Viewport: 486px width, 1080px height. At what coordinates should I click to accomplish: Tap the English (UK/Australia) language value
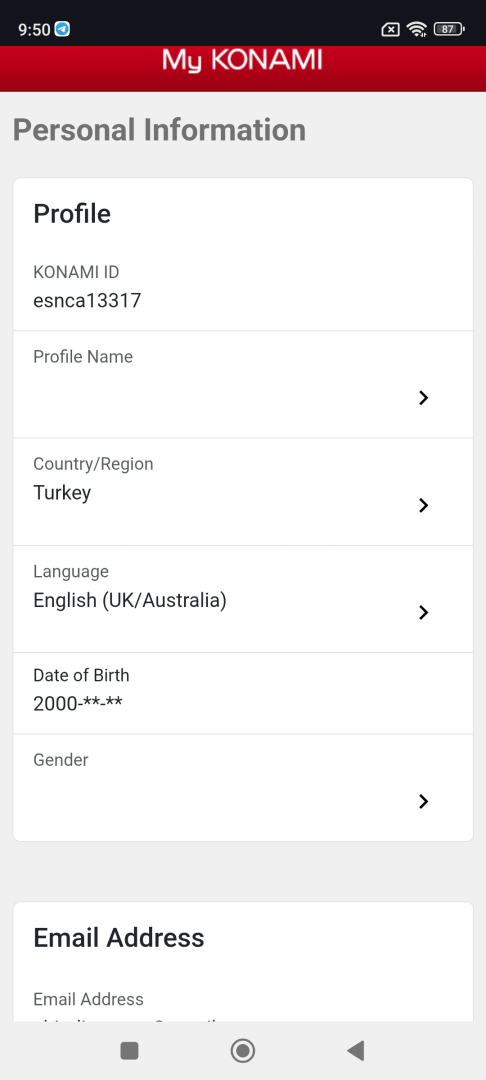[130, 601]
